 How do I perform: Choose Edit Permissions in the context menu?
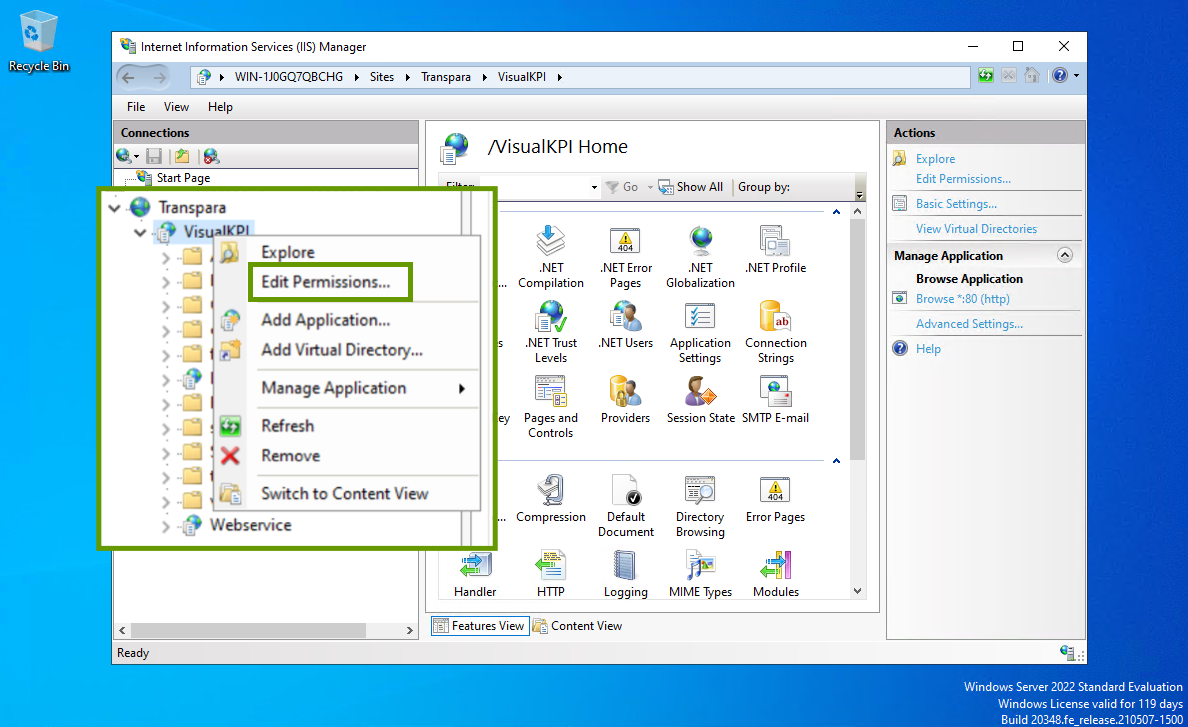(325, 282)
